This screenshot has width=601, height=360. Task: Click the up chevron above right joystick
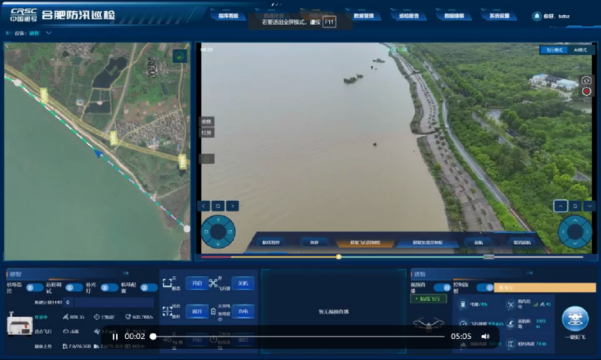560,206
